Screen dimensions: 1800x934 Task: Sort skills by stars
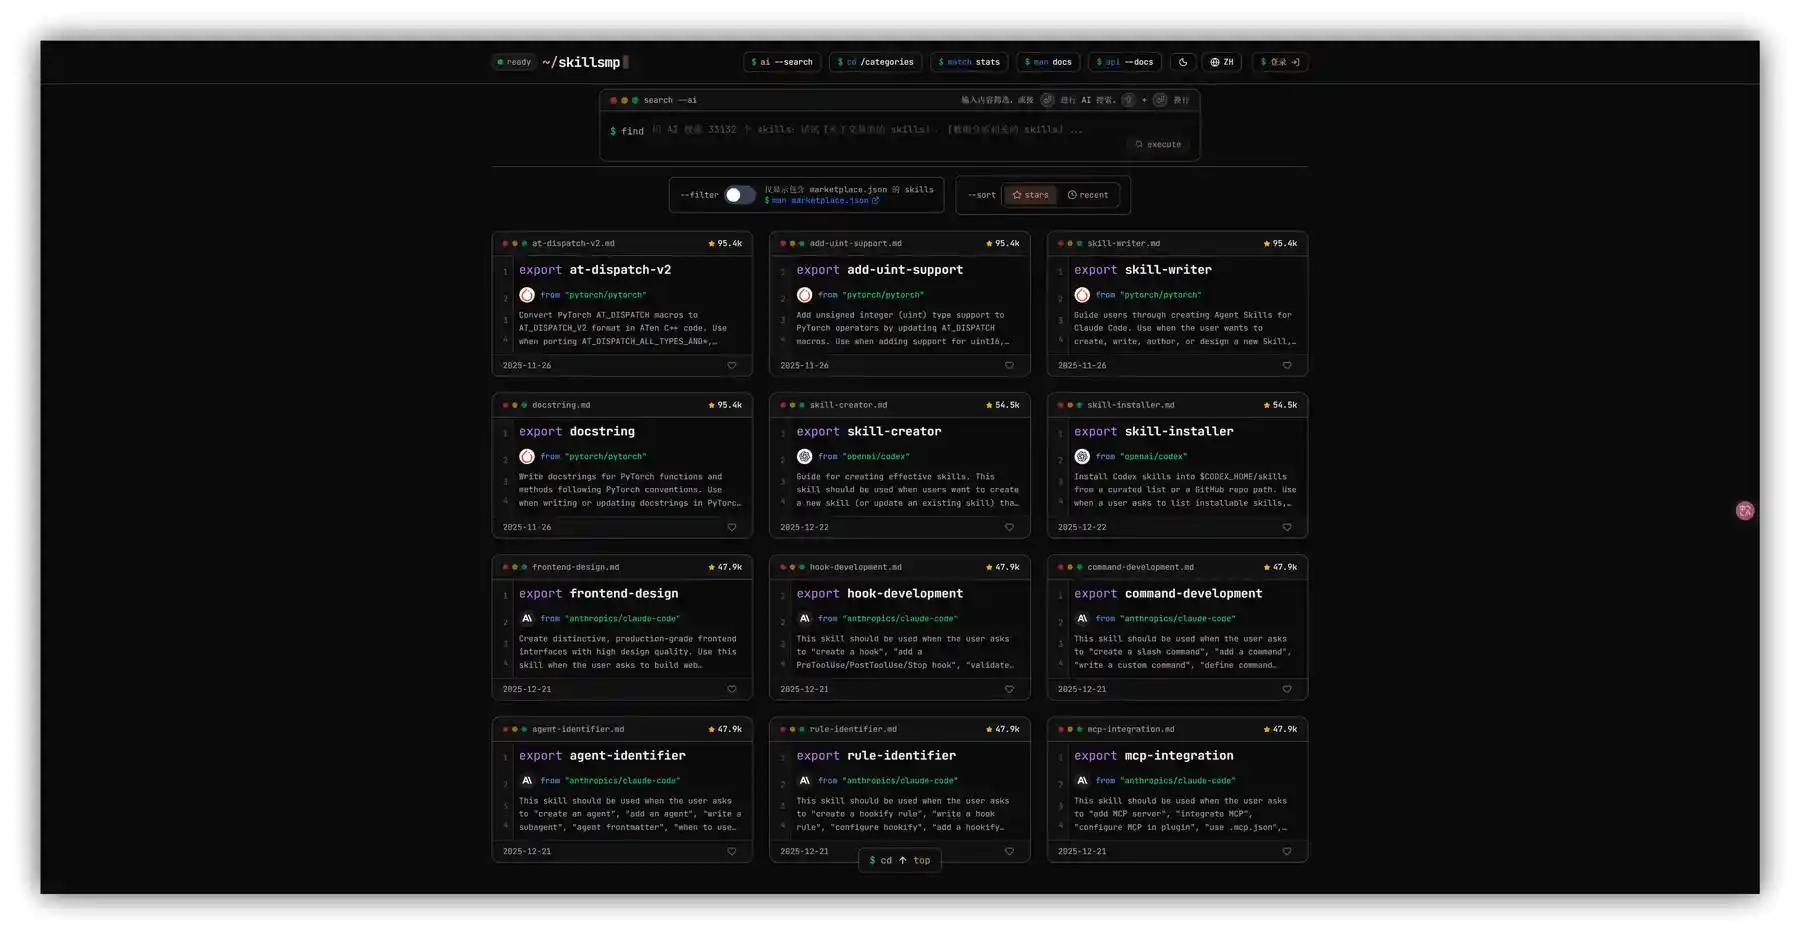pyautogui.click(x=1031, y=195)
